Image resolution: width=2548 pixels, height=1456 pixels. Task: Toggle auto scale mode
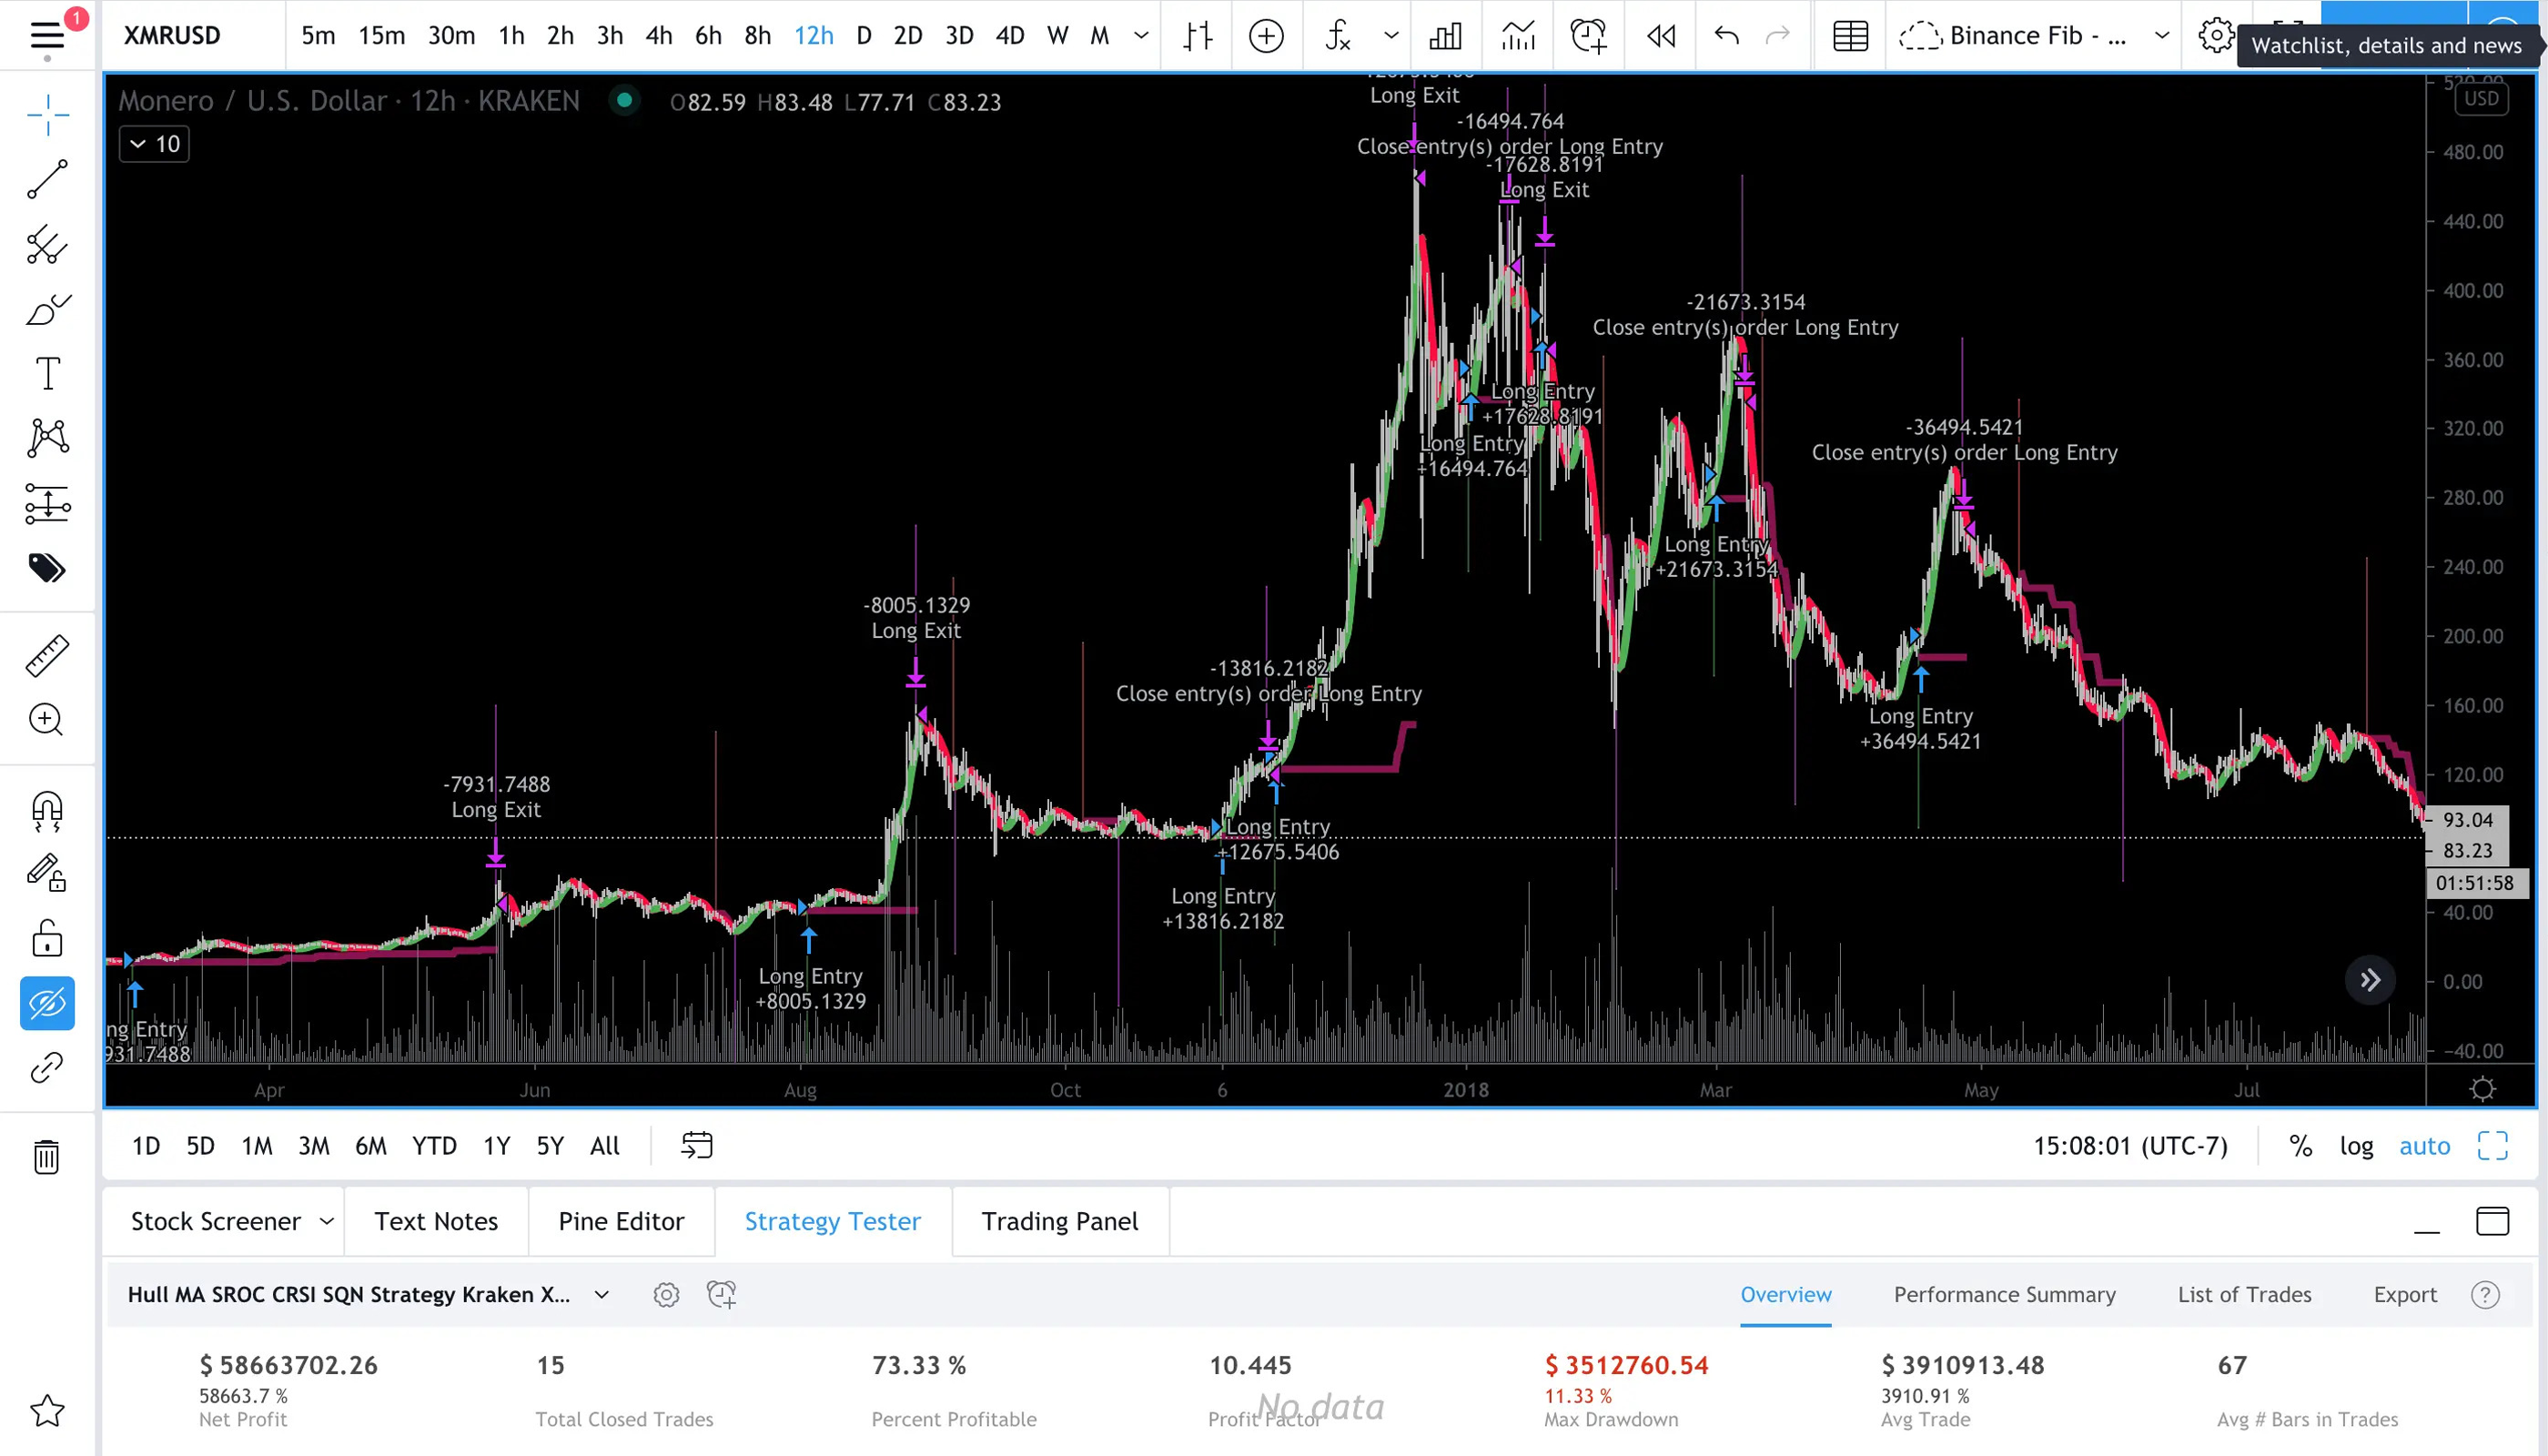pos(2425,1147)
